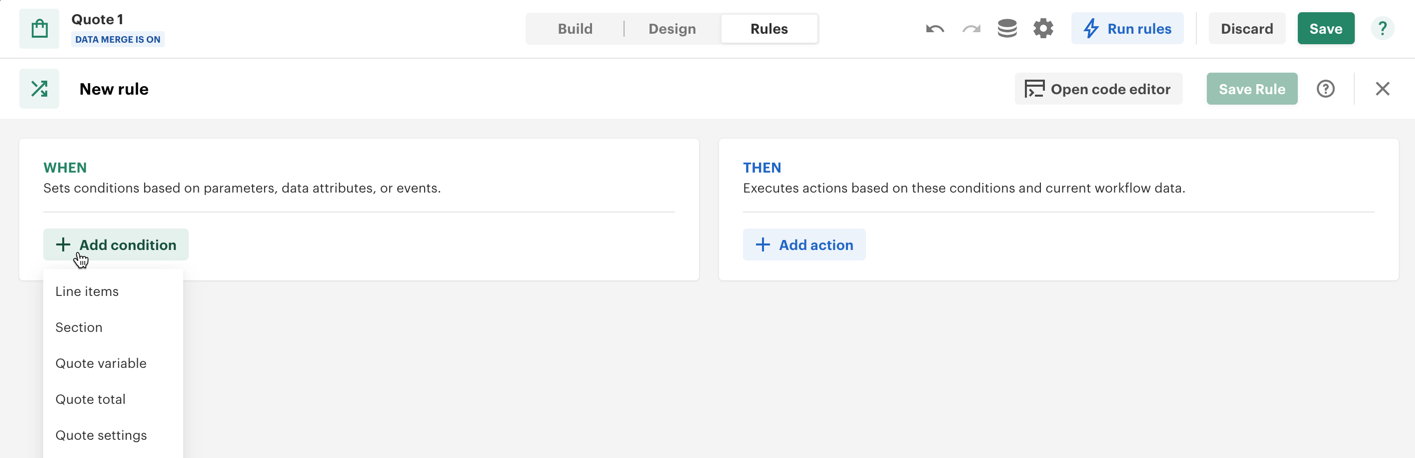Expand the Add condition dropdown
This screenshot has width=1415, height=458.
116,245
